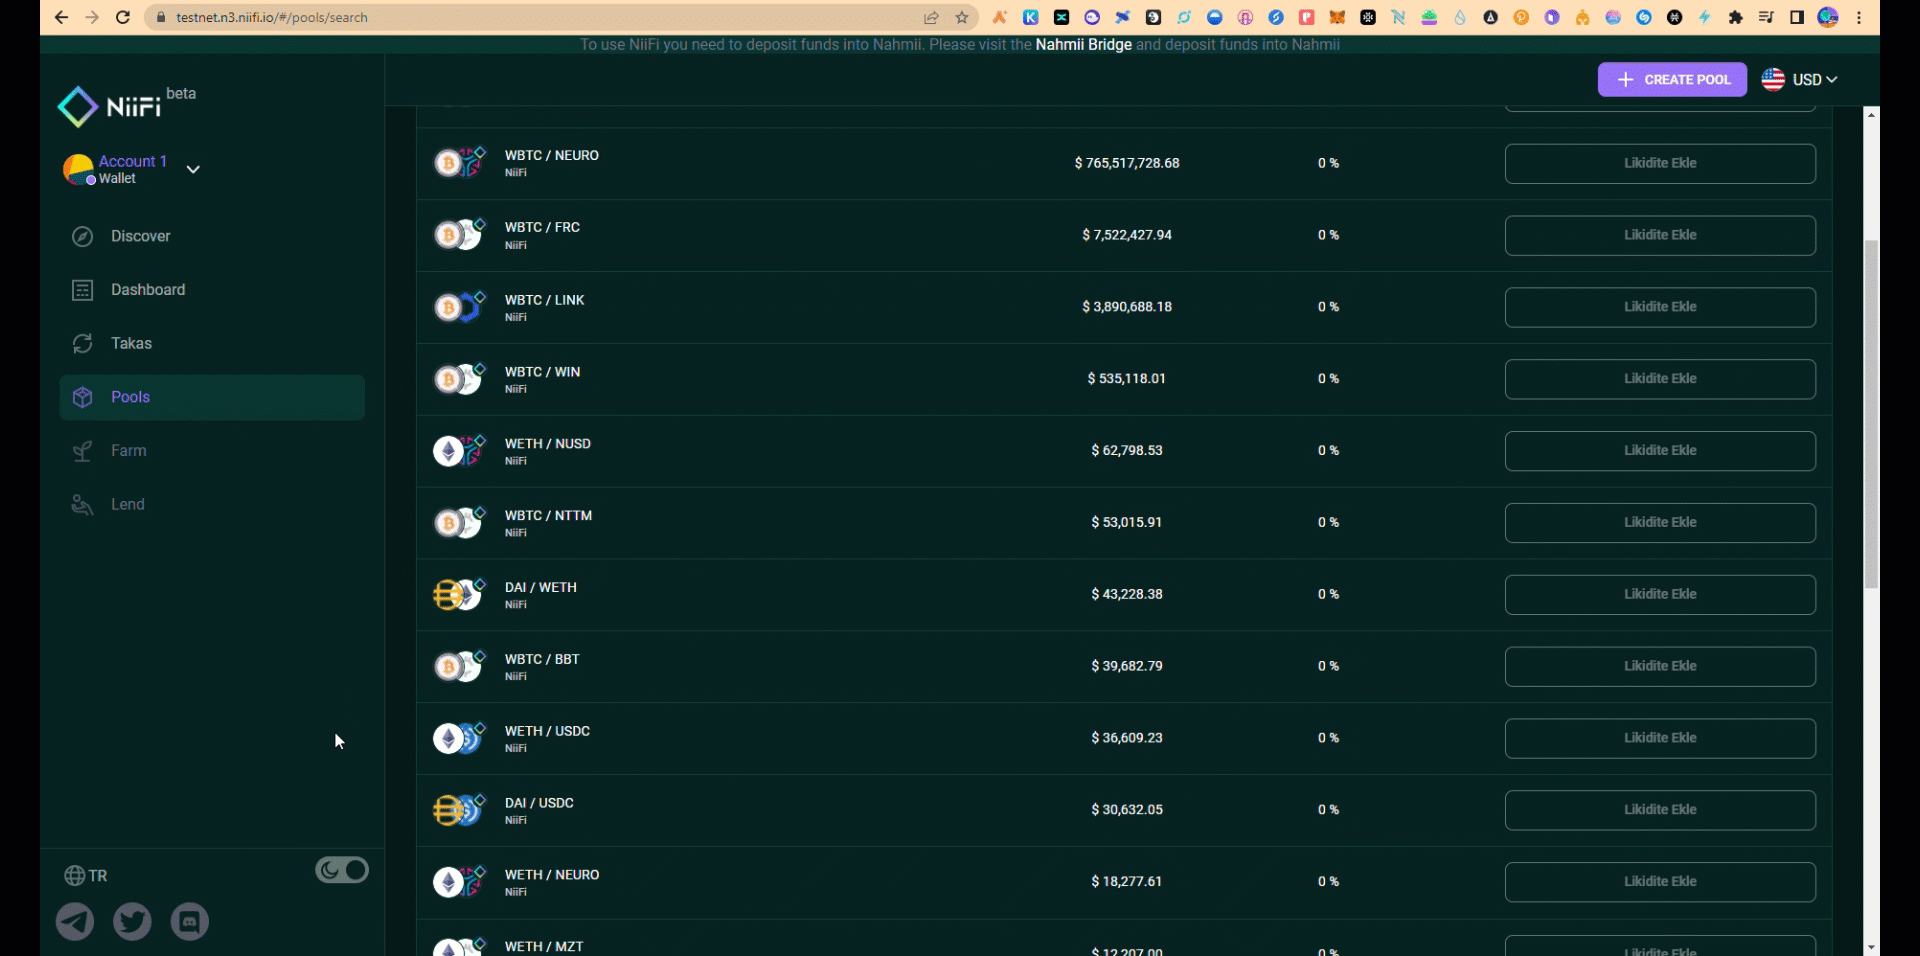This screenshot has width=1920, height=956.
Task: Select the Pools menu item
Action: (x=212, y=397)
